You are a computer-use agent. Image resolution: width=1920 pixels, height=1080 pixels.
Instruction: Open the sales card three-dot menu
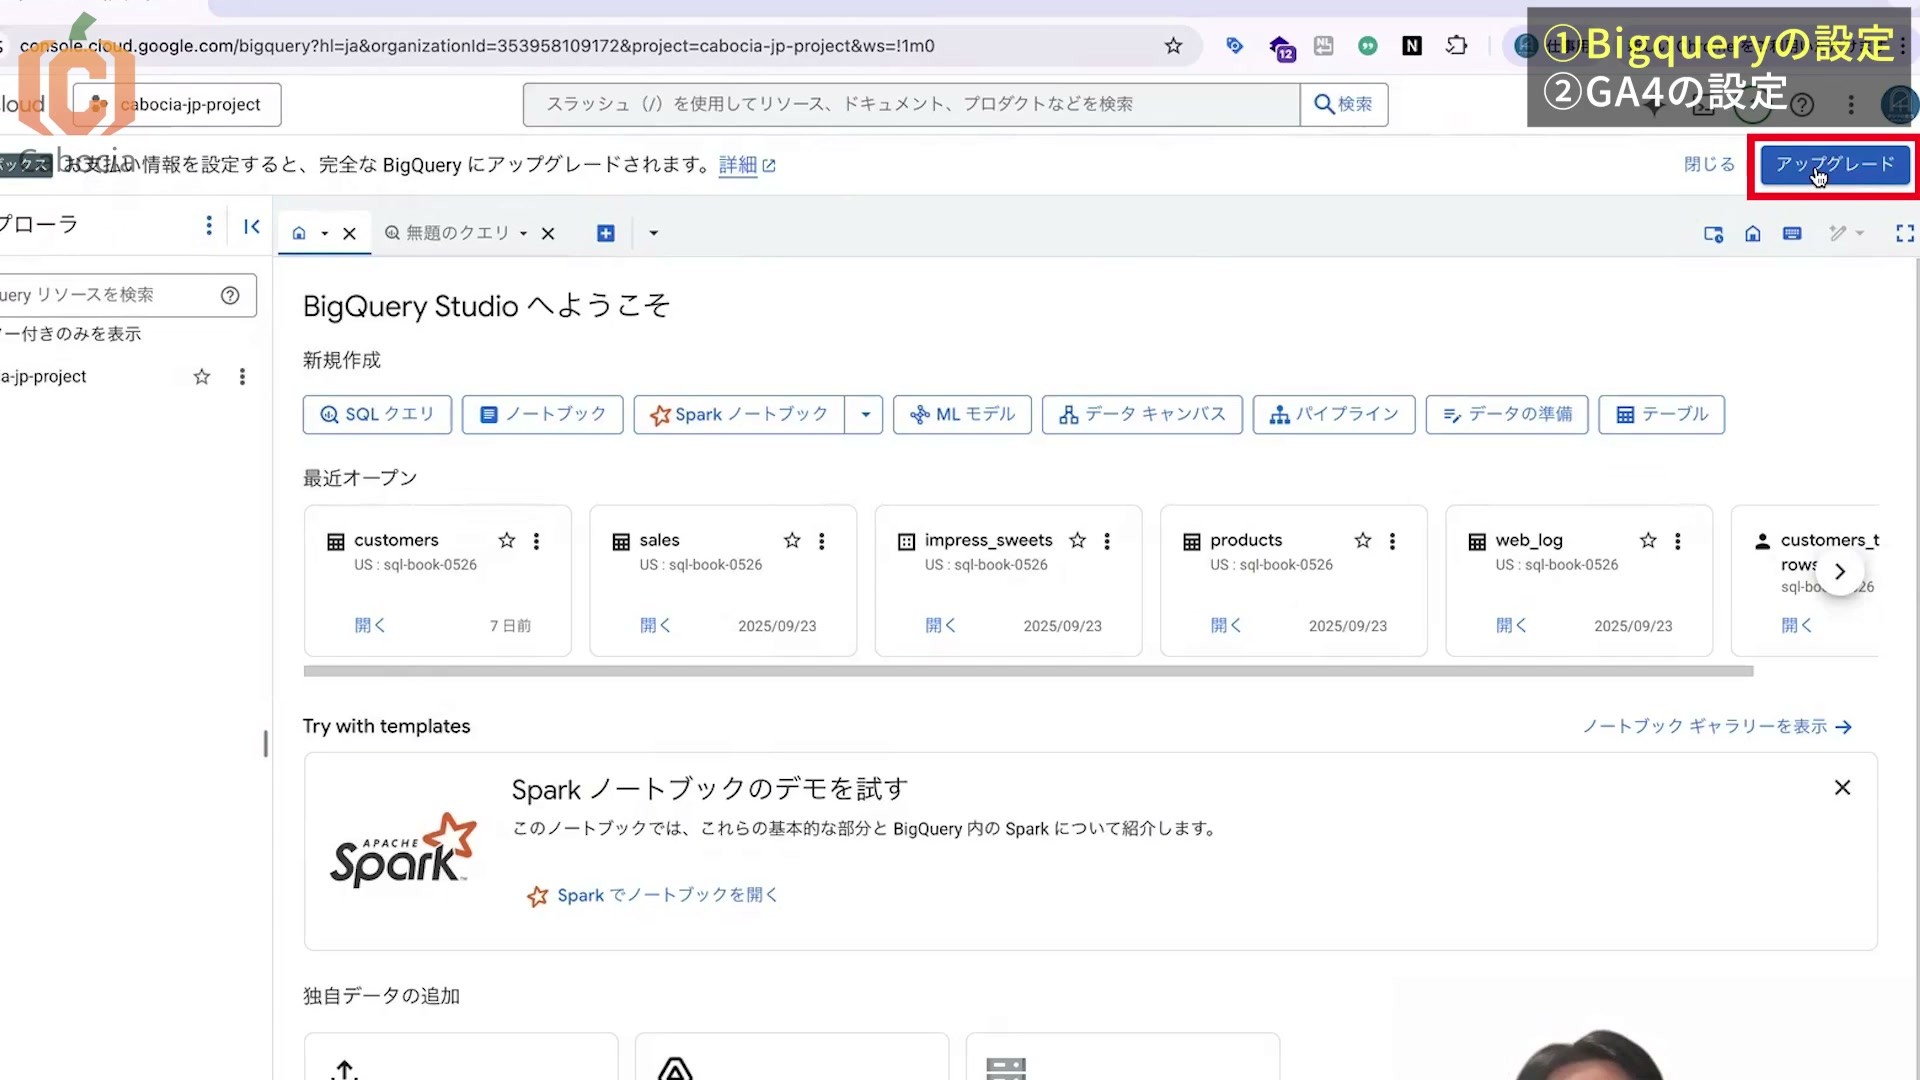pyautogui.click(x=822, y=541)
